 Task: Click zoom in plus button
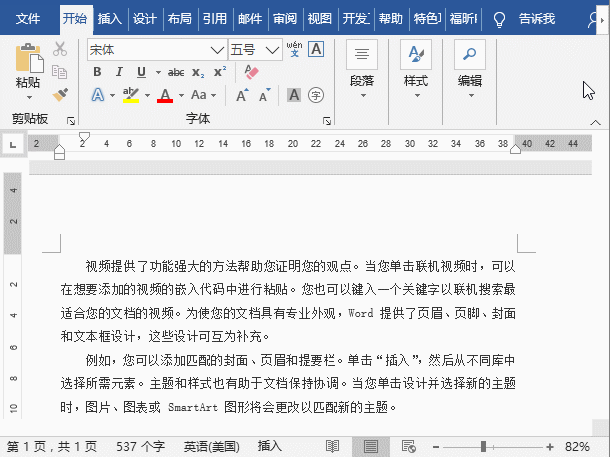point(550,447)
